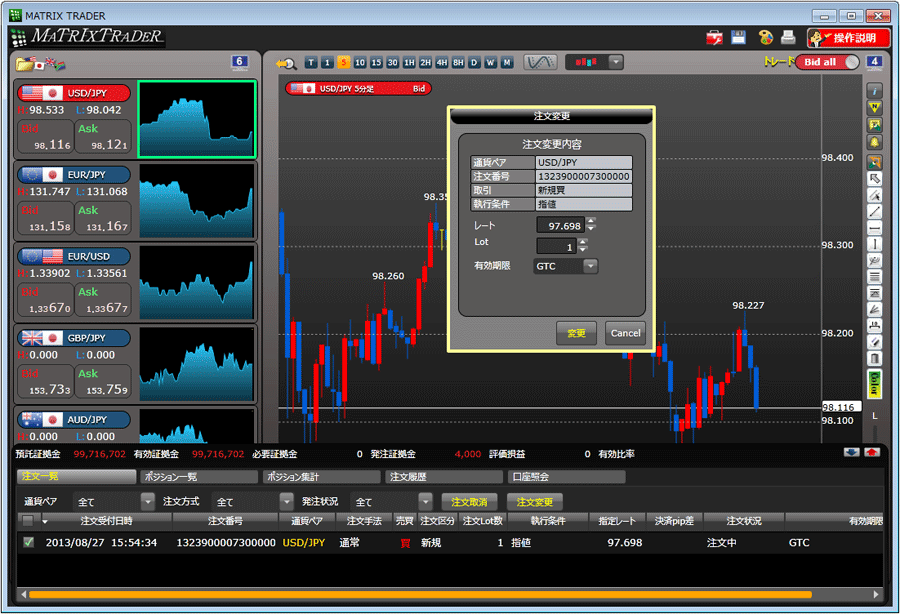Select the 15 minute timeframe button
Viewport: 900px width, 614px height.
(376, 63)
